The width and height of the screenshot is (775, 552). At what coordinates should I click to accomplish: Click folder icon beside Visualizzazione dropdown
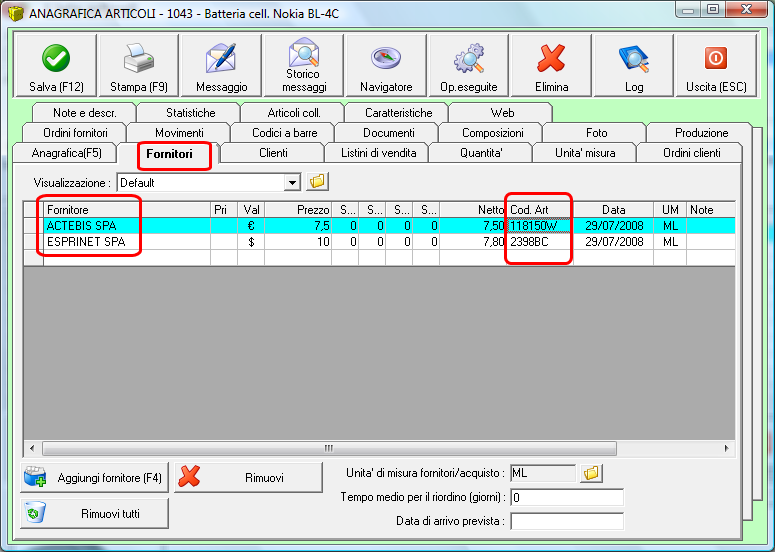coord(317,182)
